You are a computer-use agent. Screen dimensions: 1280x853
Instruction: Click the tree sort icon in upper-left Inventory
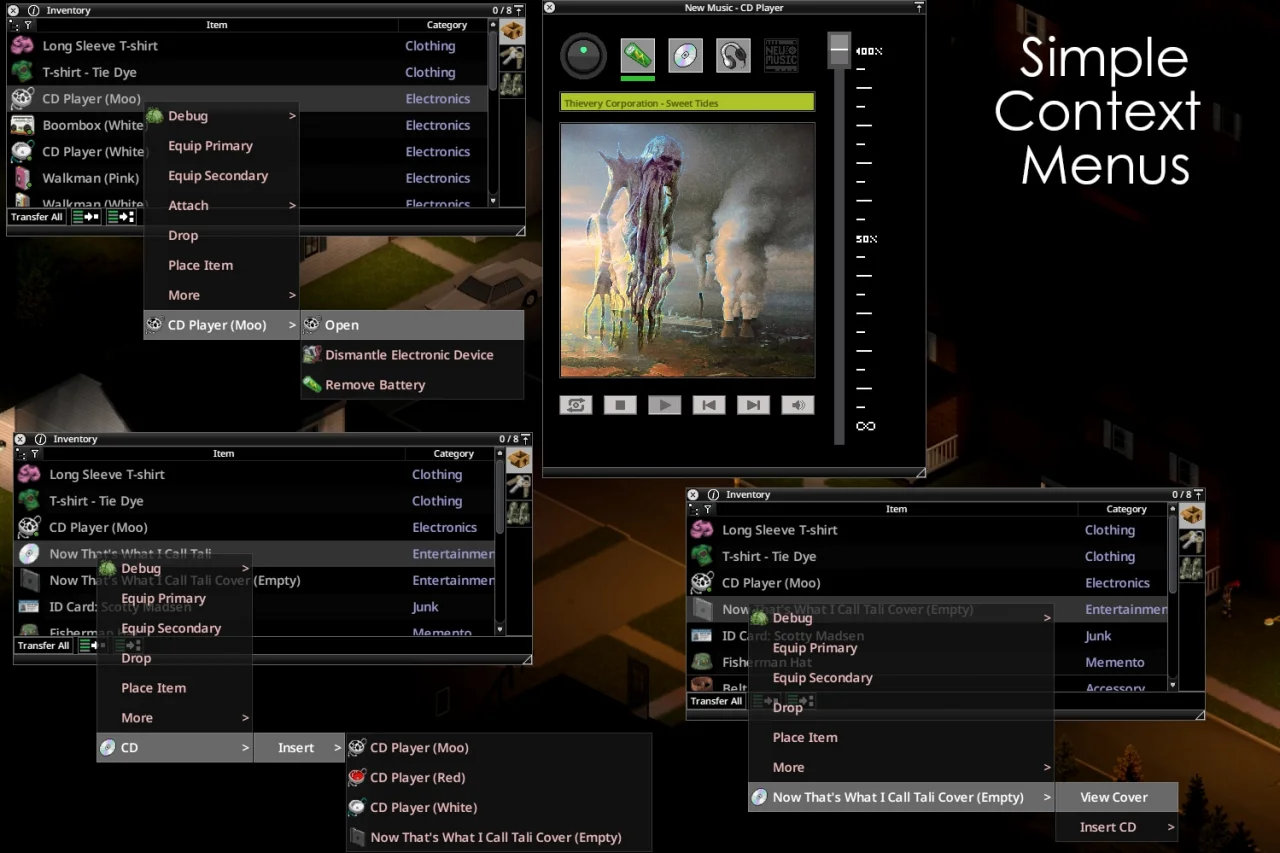(15, 25)
